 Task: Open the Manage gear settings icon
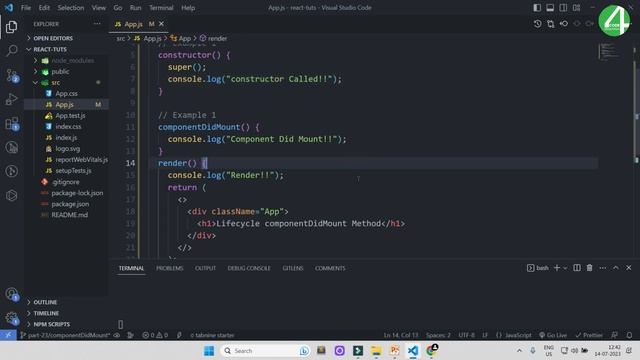click(x=12, y=318)
